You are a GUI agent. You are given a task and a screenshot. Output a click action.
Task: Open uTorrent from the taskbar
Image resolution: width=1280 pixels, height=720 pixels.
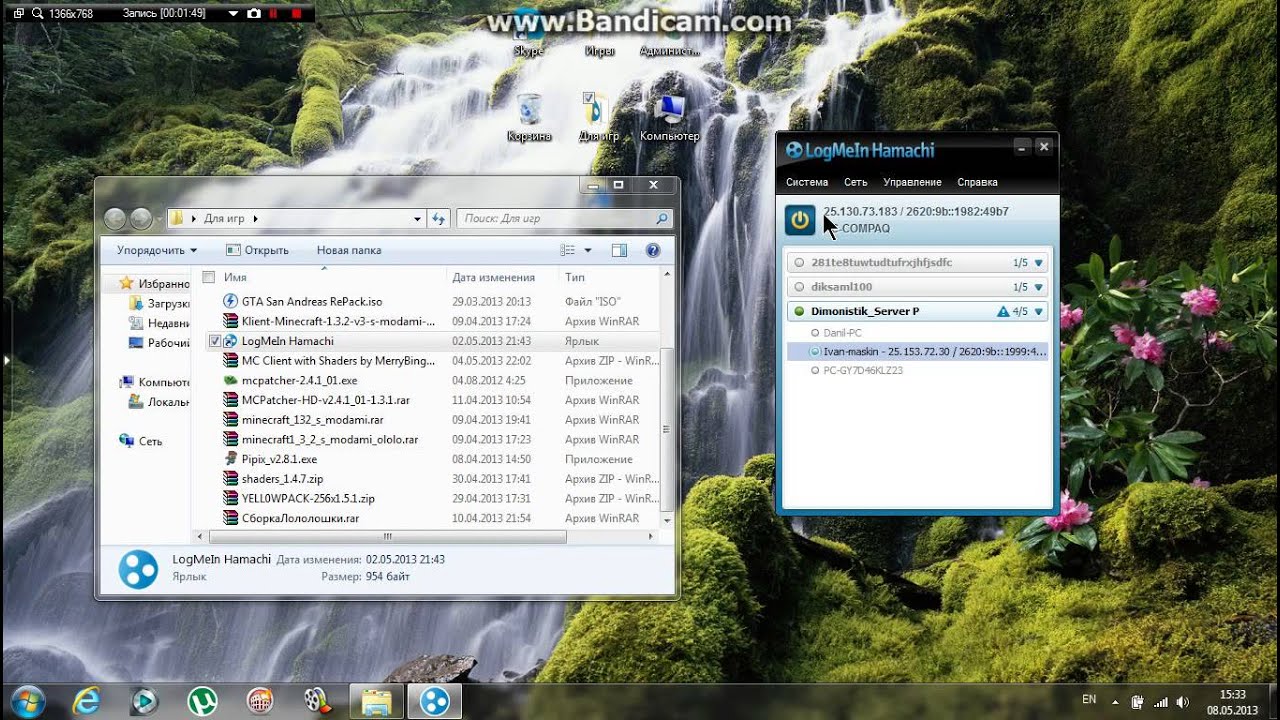pos(203,701)
